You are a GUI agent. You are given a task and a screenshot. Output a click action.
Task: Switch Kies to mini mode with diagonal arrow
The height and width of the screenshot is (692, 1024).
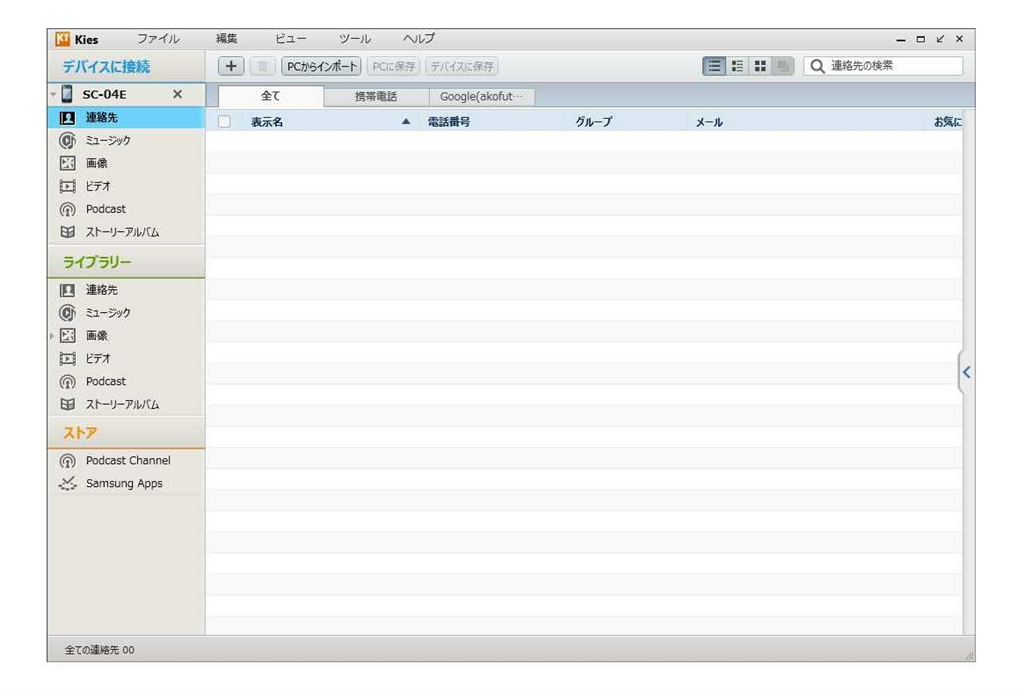[x=940, y=39]
